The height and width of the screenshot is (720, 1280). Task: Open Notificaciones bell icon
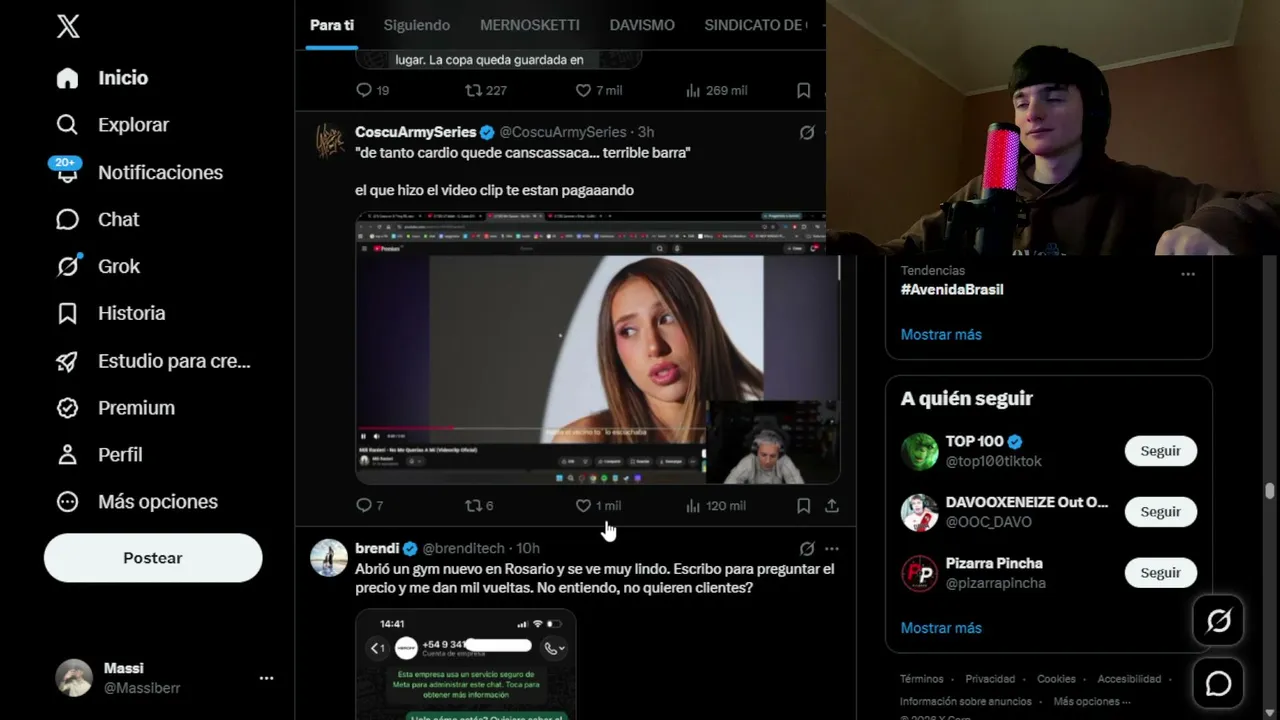click(x=67, y=172)
